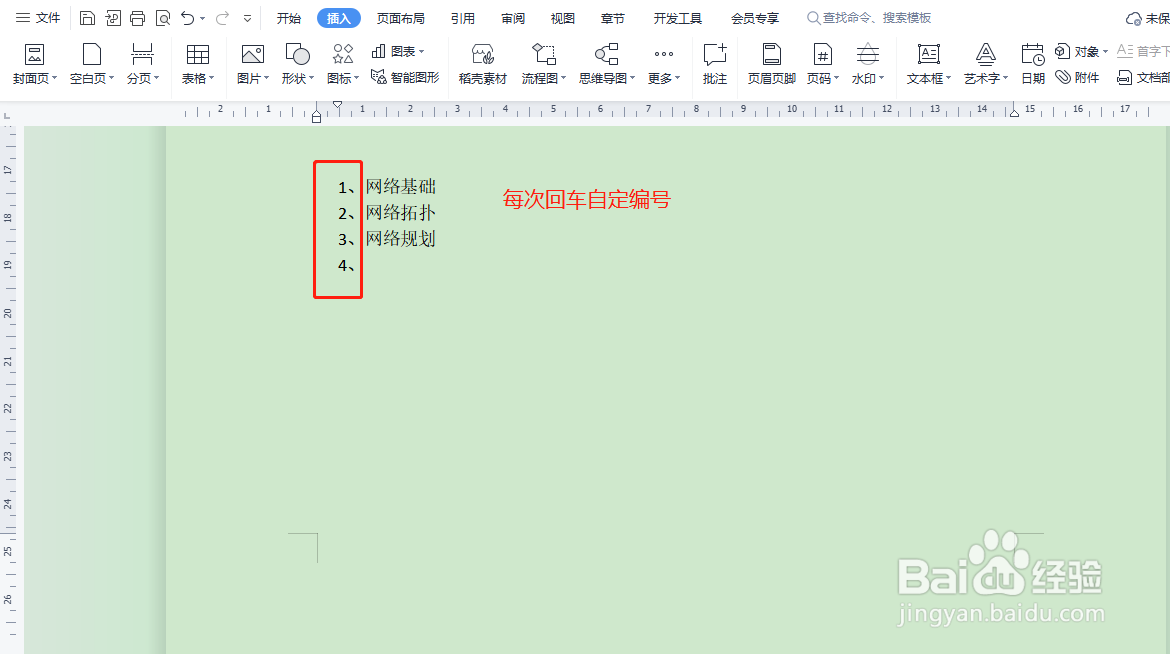Click the cloud unsaved status icon
Screen dimensions: 1170x654
coord(1133,19)
